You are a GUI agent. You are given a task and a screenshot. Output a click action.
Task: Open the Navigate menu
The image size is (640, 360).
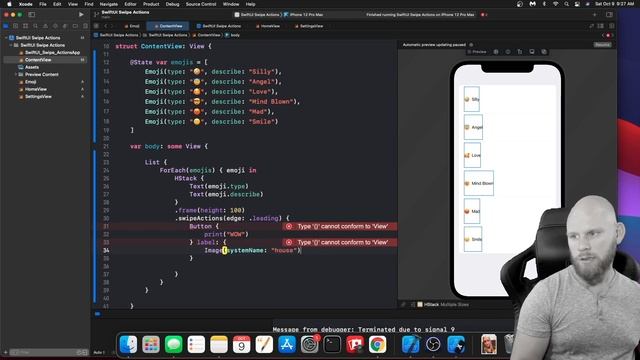tap(109, 4)
